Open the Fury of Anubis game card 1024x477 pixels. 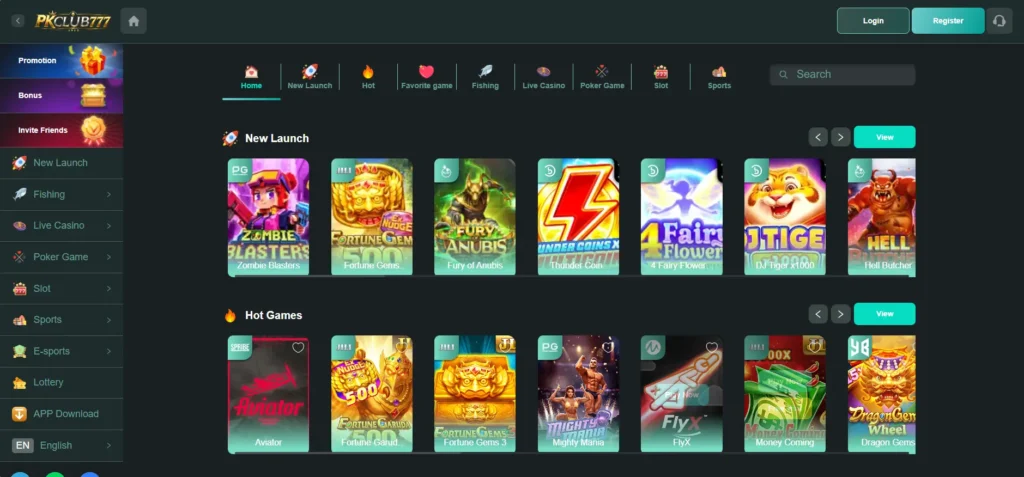coord(475,217)
